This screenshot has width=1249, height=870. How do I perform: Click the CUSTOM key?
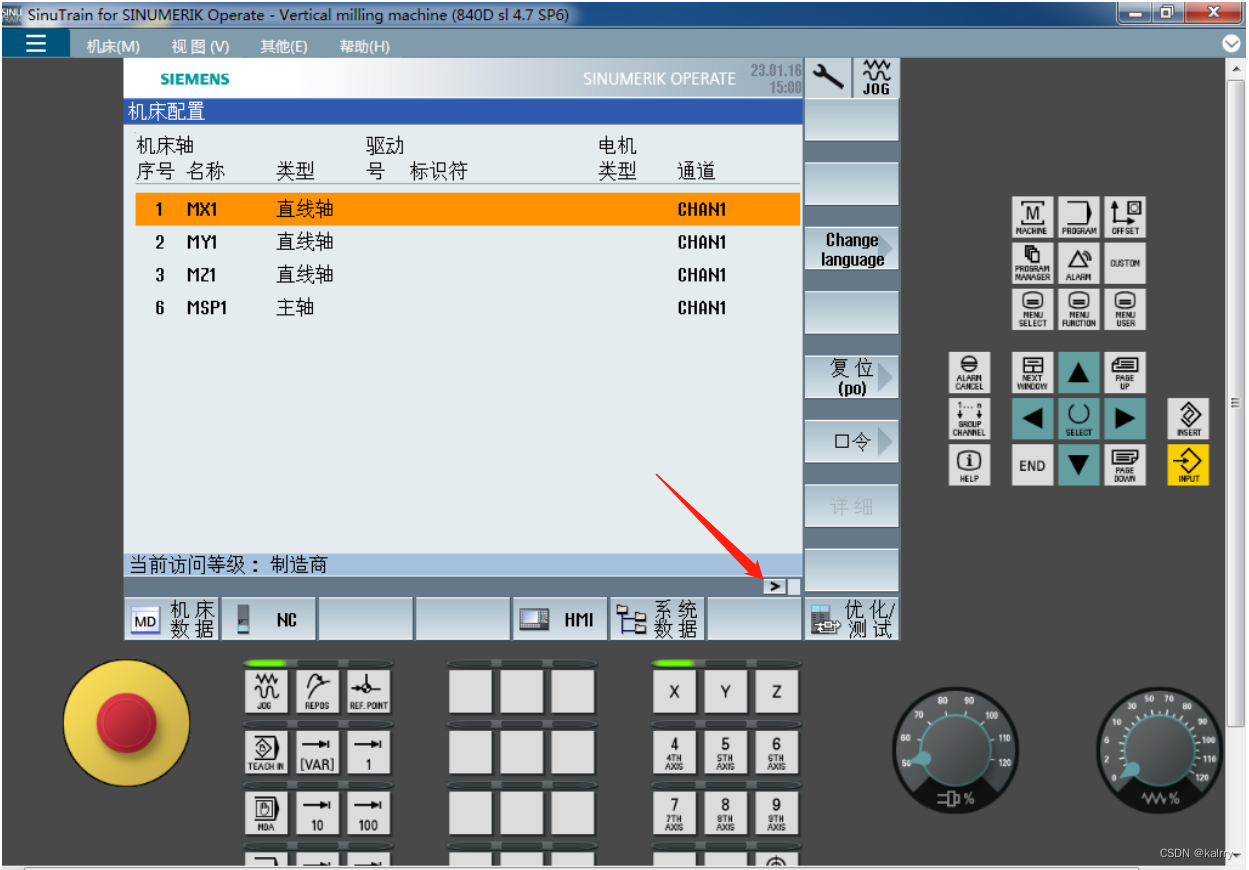(1125, 263)
